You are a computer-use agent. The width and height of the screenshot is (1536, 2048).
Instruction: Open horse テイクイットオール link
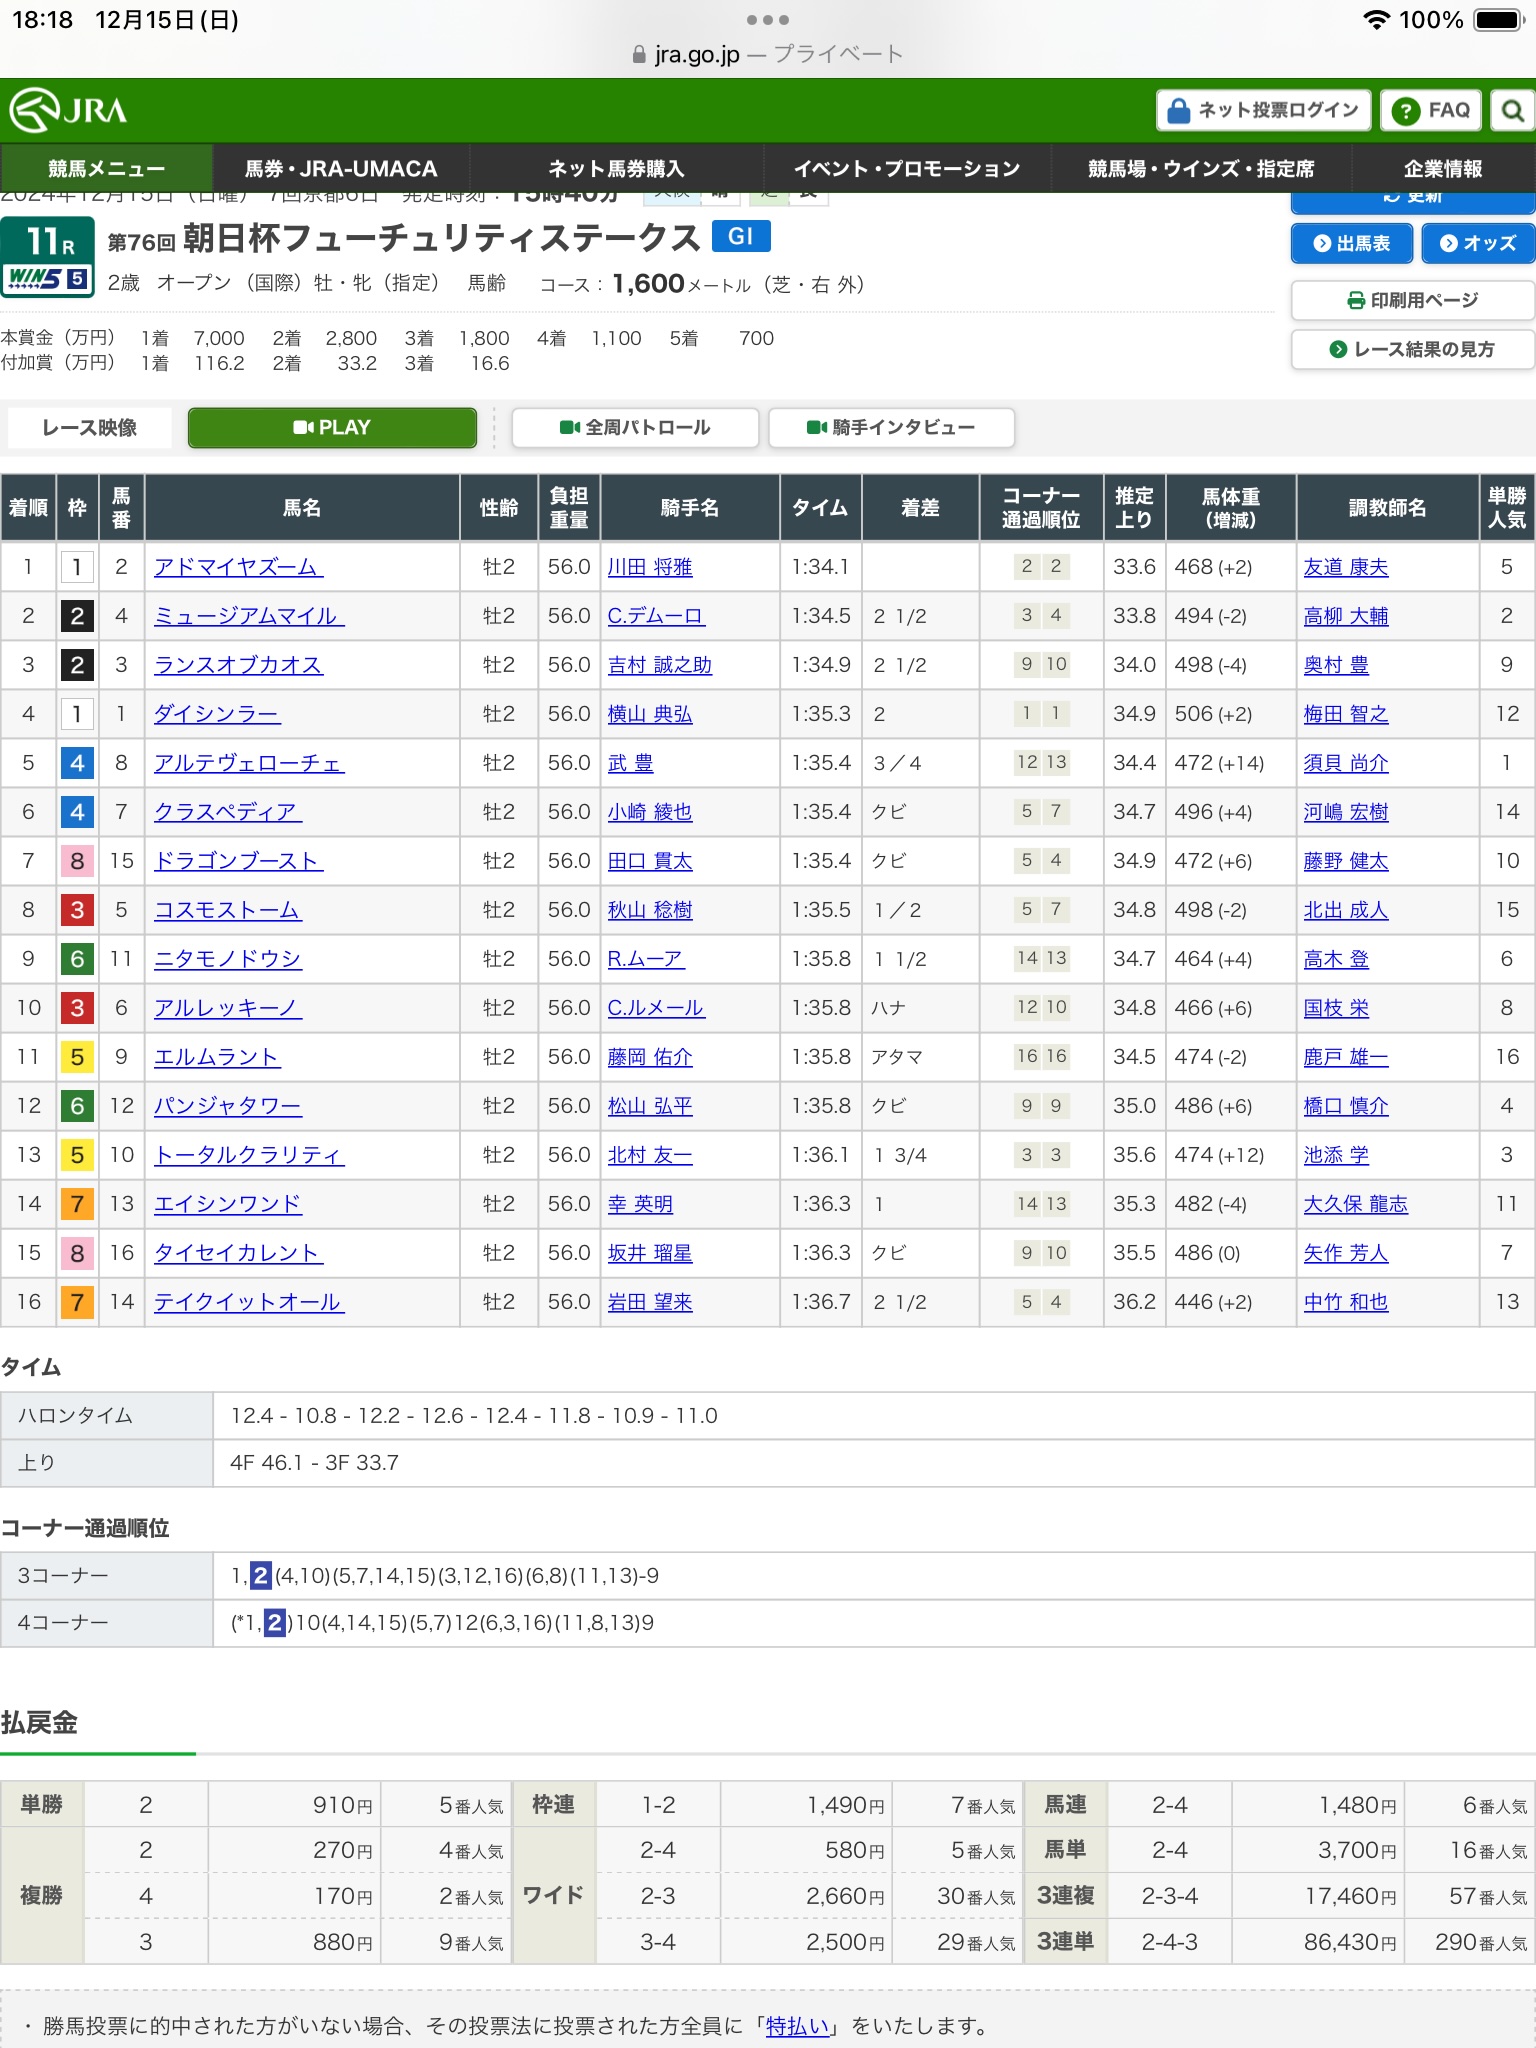coord(249,1302)
